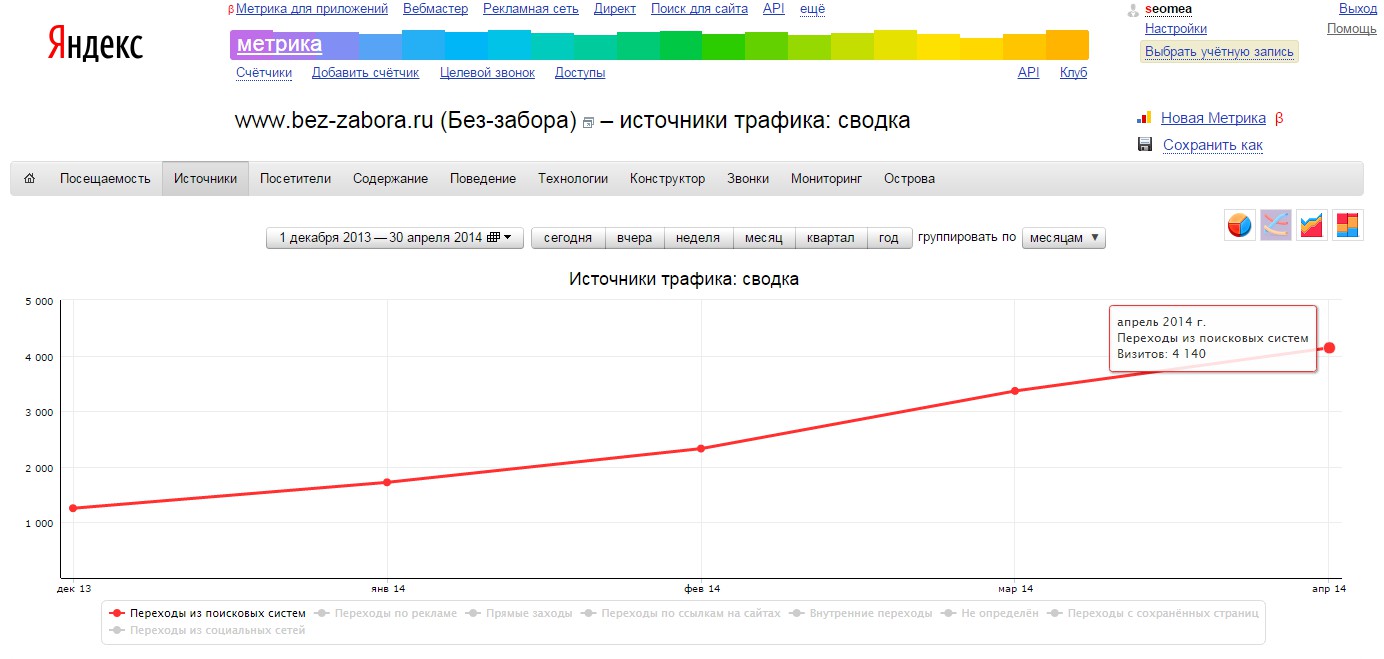The width and height of the screenshot is (1384, 659).
Task: Open the Конструктор tab
Action: click(x=667, y=179)
